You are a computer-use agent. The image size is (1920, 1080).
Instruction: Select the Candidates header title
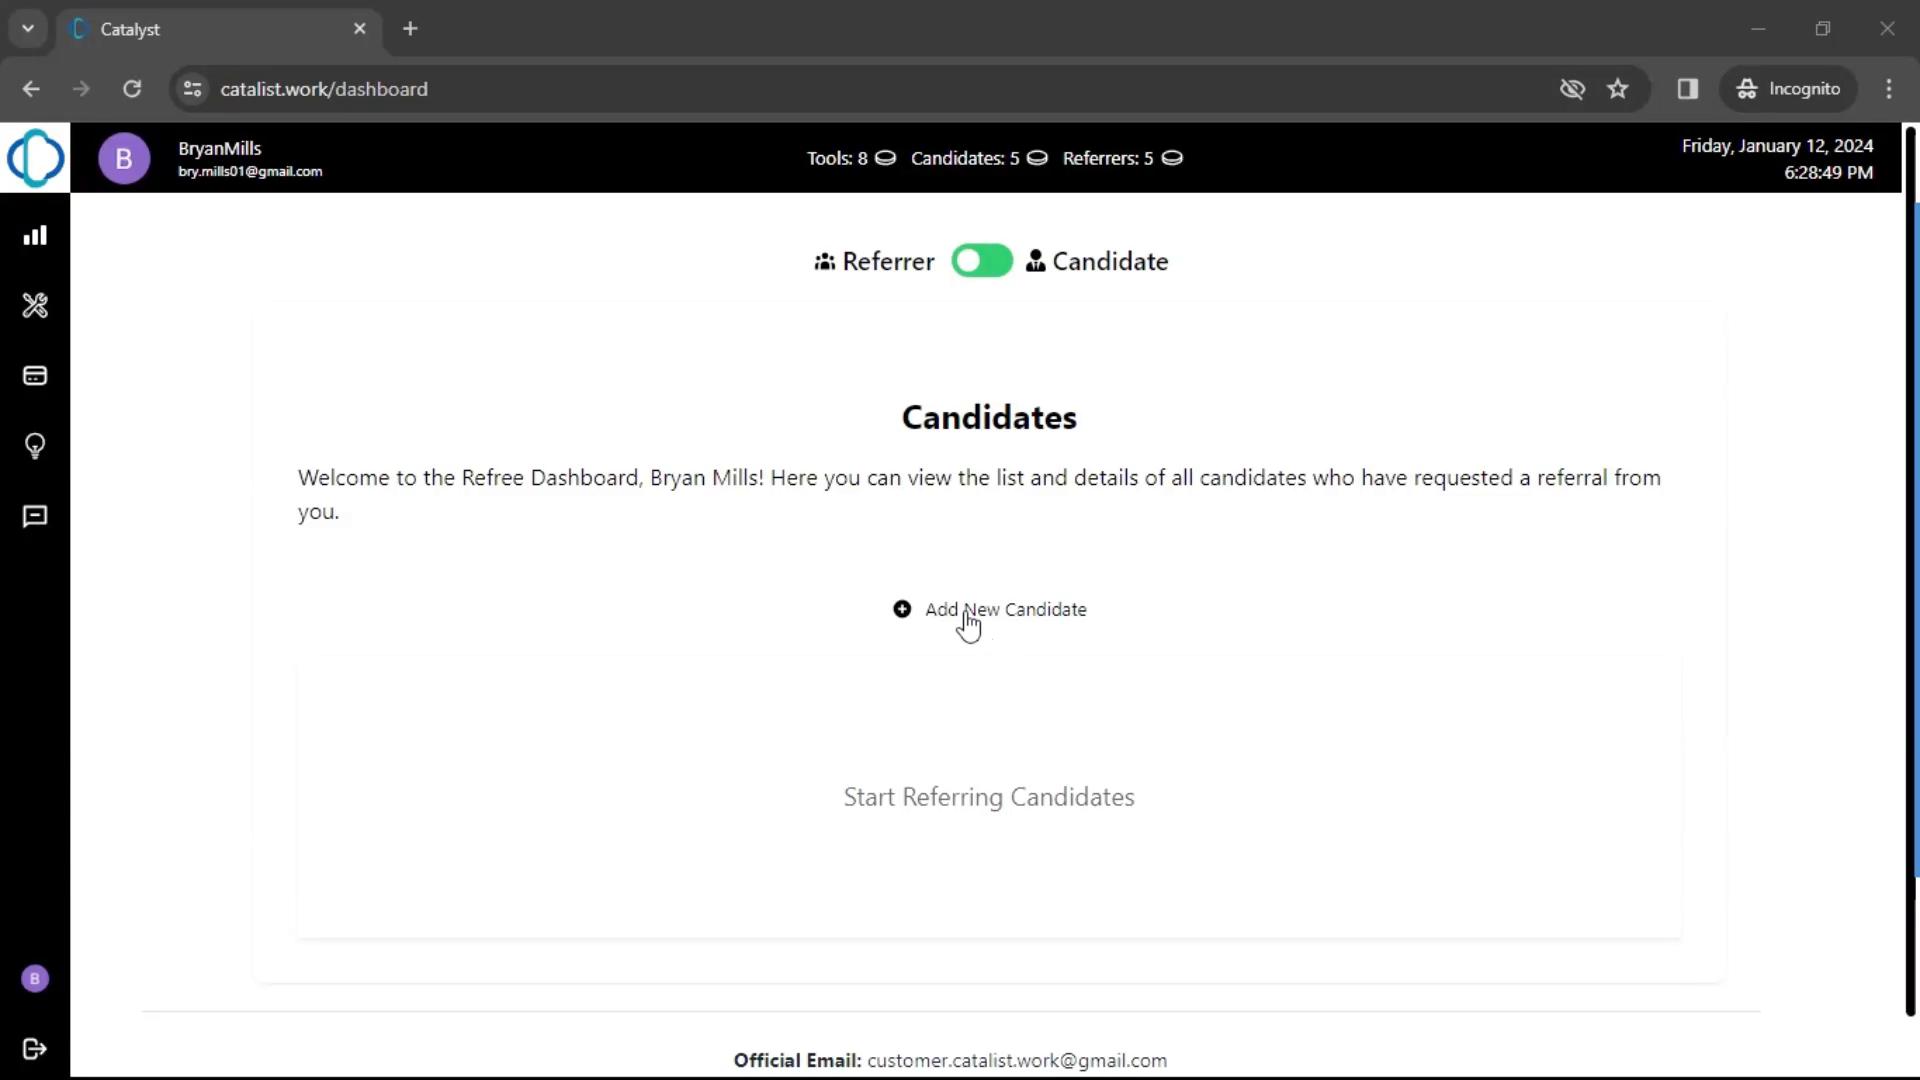click(x=989, y=417)
